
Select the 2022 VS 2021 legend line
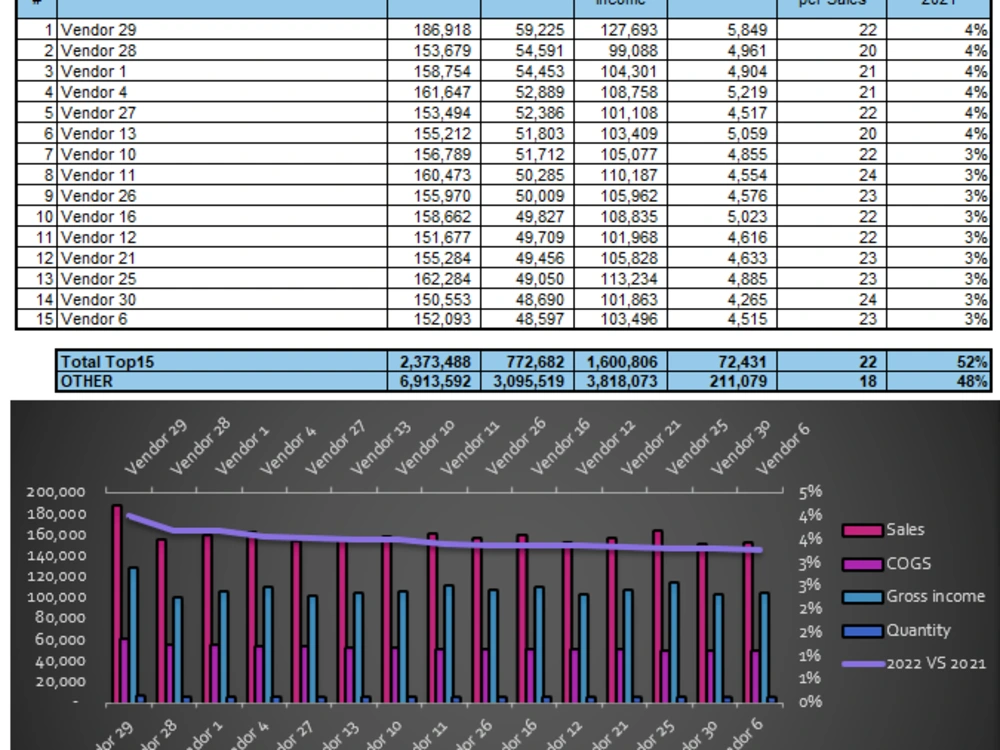(x=914, y=664)
